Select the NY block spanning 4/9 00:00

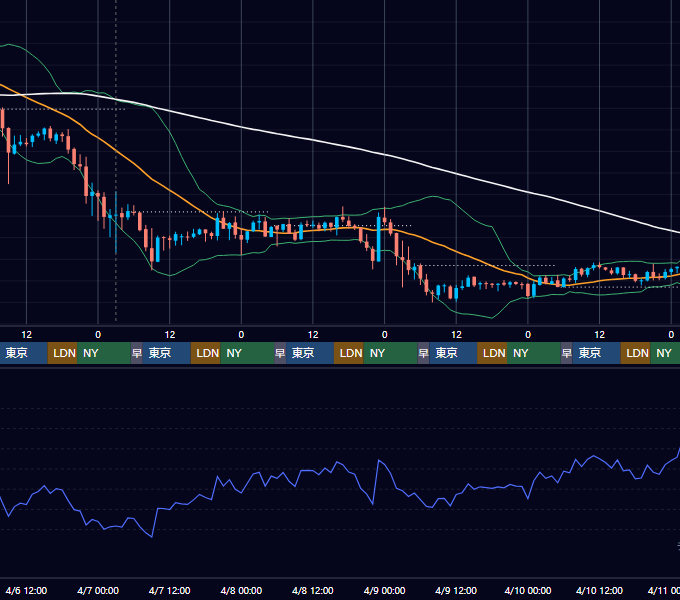pos(390,353)
